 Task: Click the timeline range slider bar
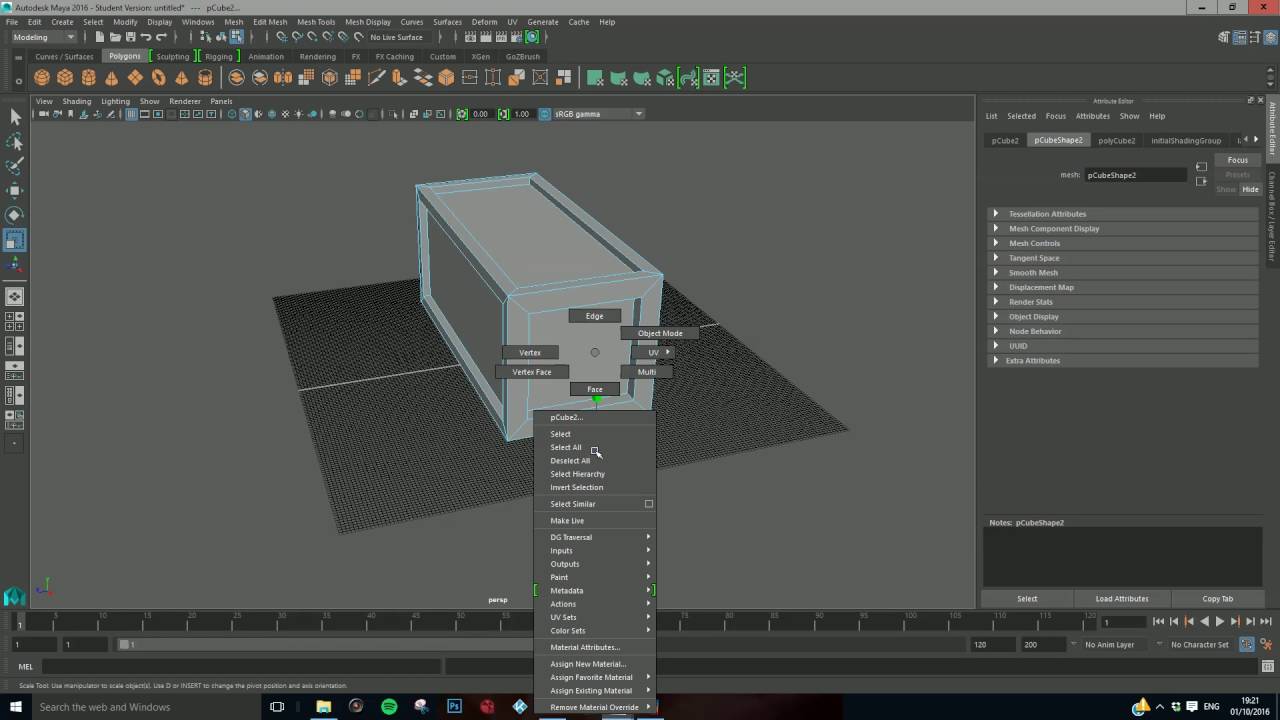[540, 645]
